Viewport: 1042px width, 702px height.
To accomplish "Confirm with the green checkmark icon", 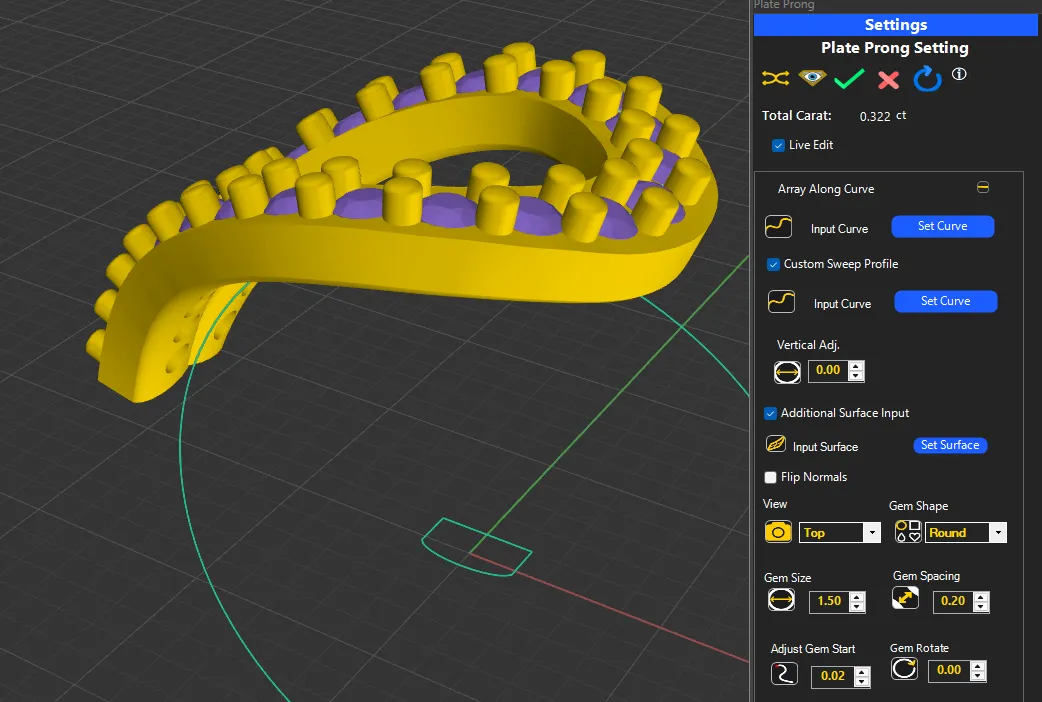I will click(x=848, y=79).
